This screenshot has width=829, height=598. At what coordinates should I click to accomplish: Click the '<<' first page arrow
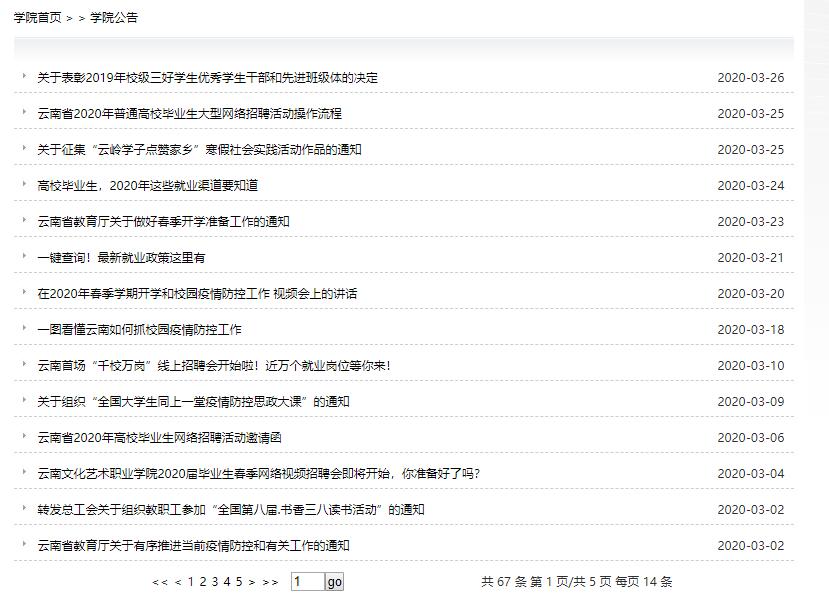click(x=159, y=582)
